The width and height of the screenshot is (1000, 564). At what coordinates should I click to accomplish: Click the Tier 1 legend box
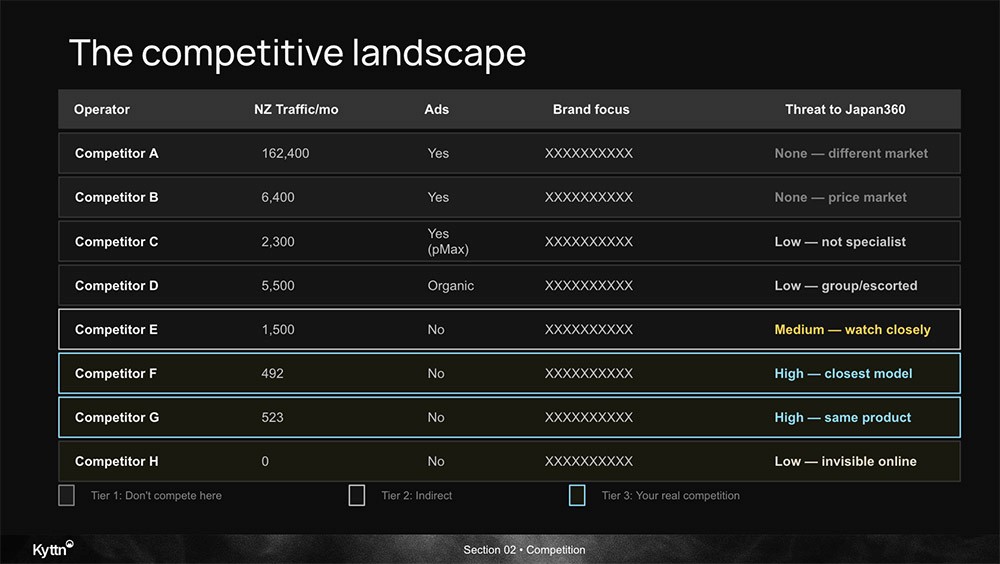tap(66, 495)
